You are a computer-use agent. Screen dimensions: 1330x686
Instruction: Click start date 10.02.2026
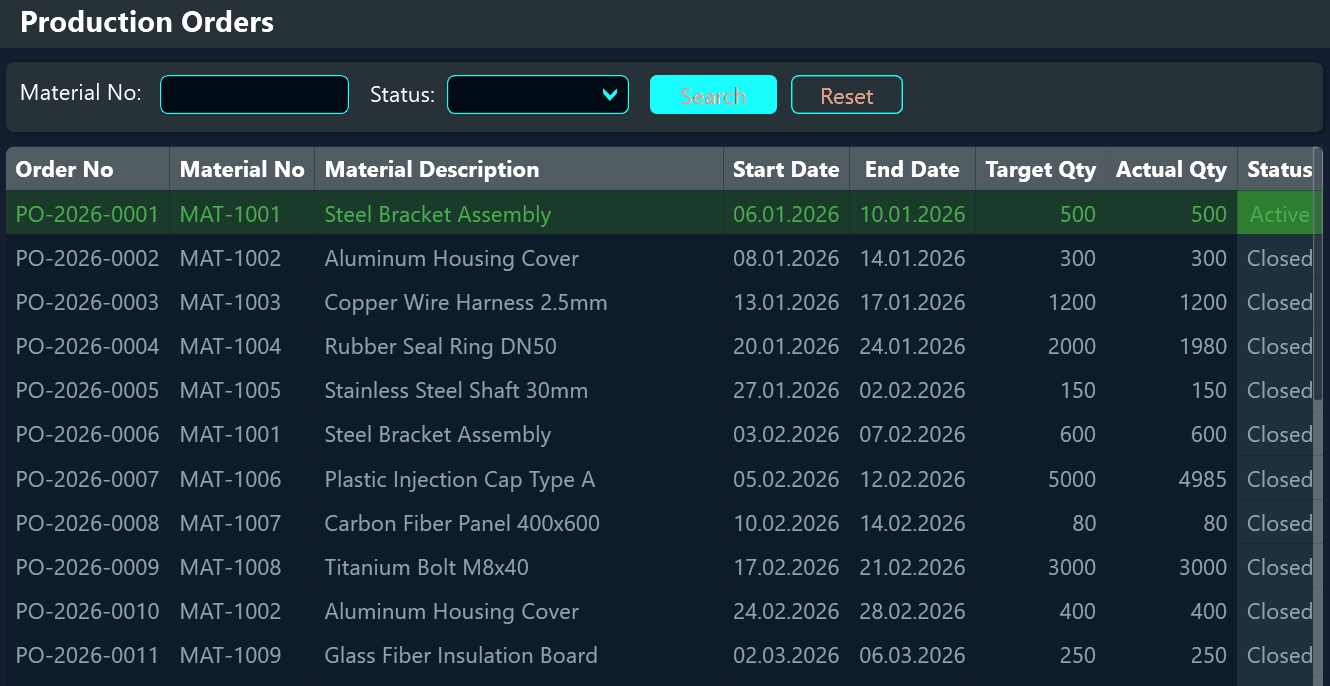pyautogui.click(x=786, y=523)
